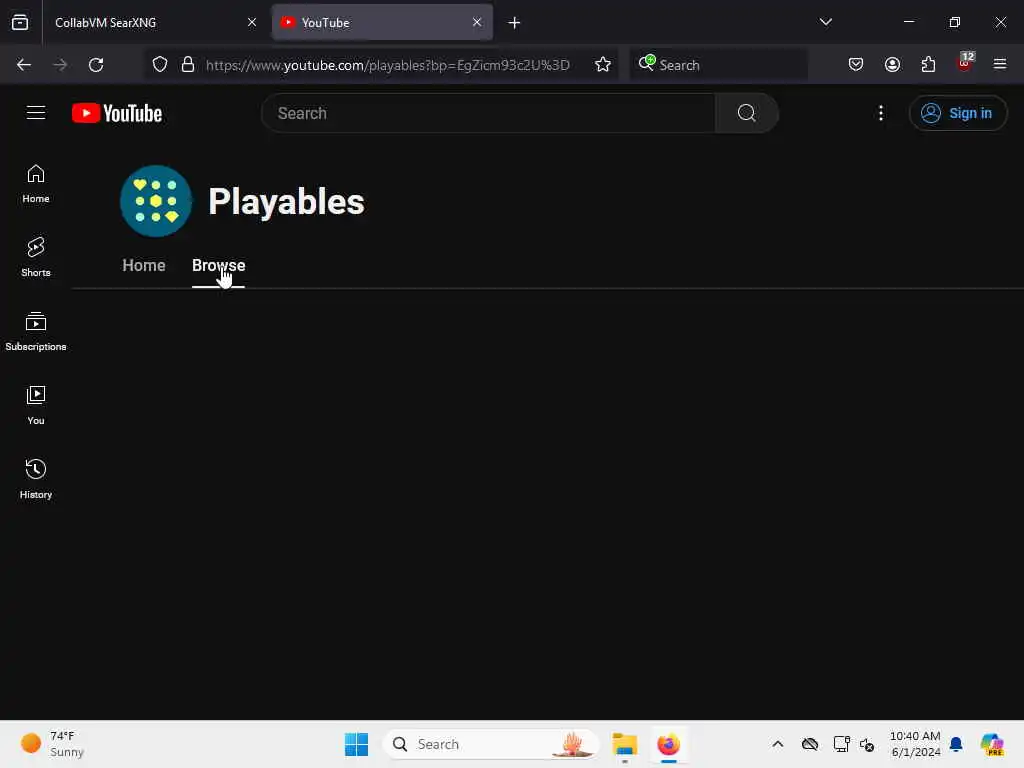The image size is (1024, 768).
Task: Focus the YouTube search input field
Action: click(x=488, y=113)
